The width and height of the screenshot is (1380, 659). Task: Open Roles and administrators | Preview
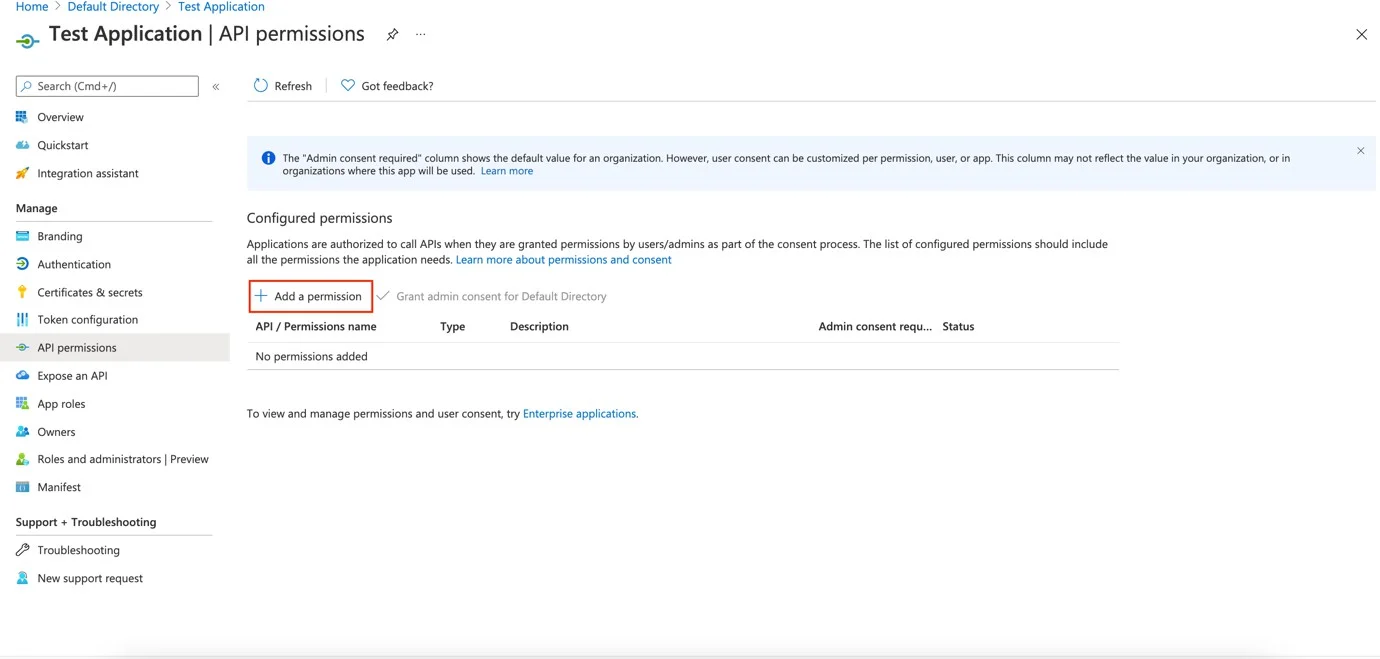tap(123, 459)
